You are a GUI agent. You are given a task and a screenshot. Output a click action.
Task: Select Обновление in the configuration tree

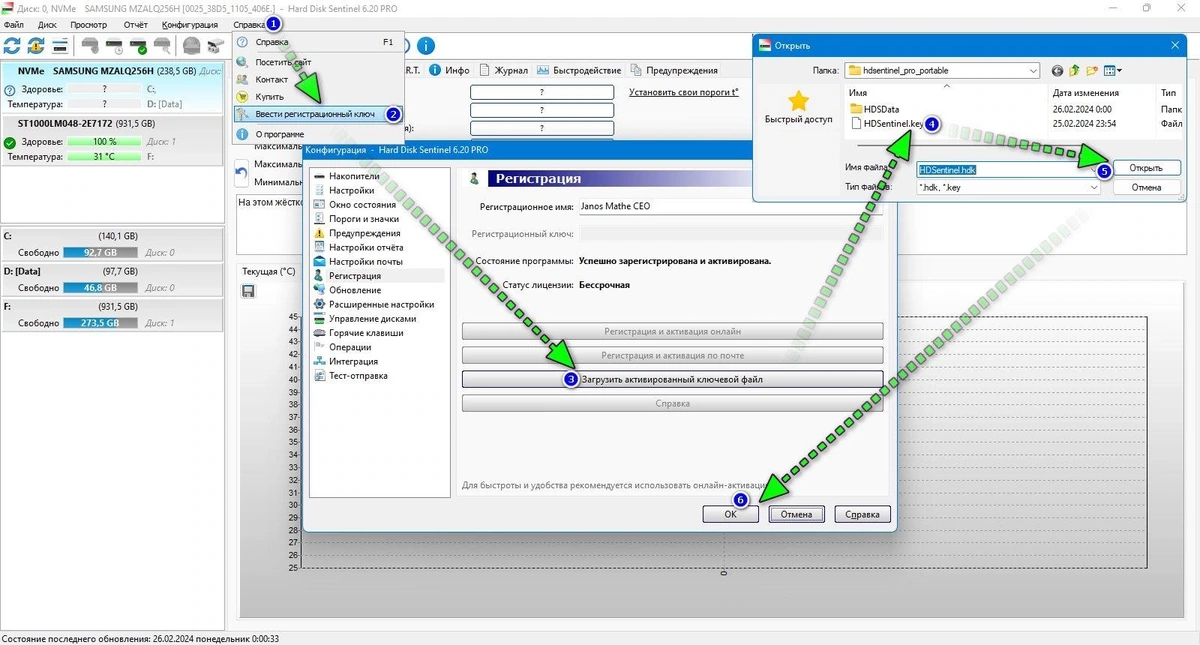(355, 290)
